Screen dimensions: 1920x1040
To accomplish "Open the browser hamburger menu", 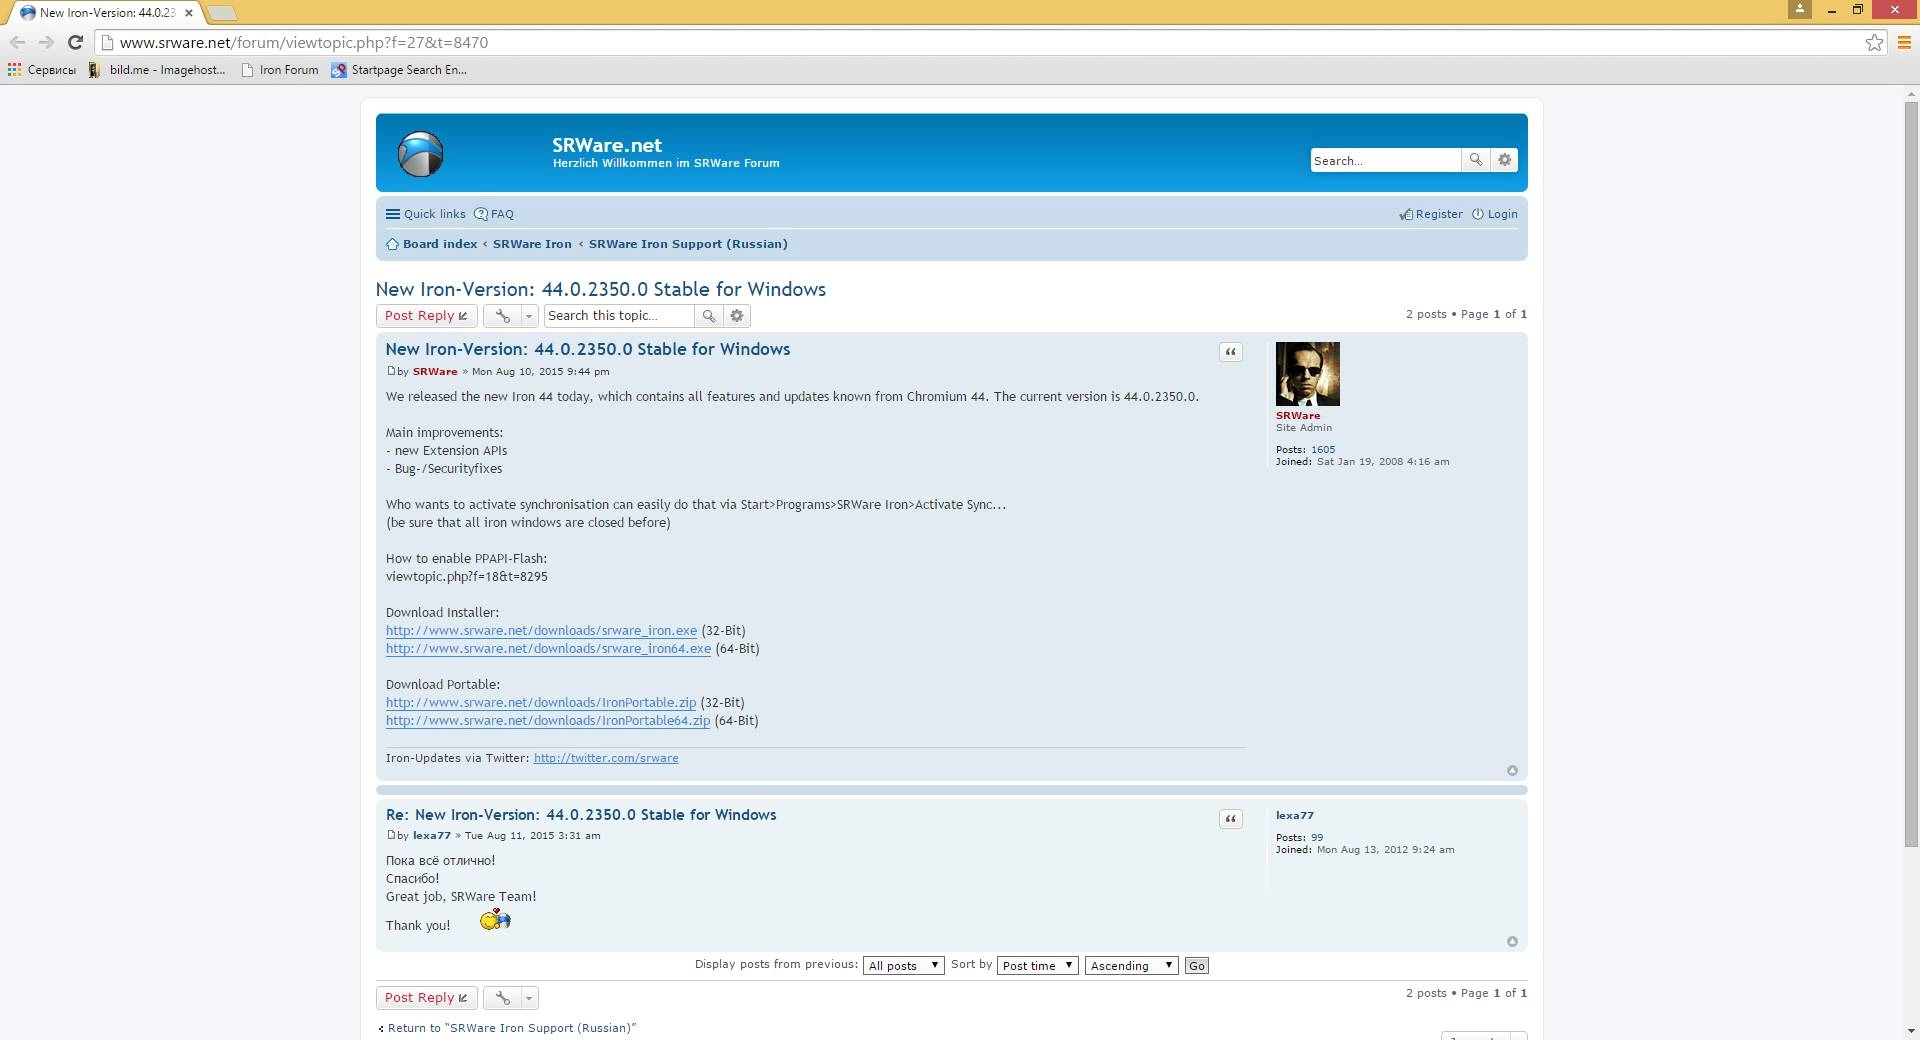I will pyautogui.click(x=1904, y=42).
